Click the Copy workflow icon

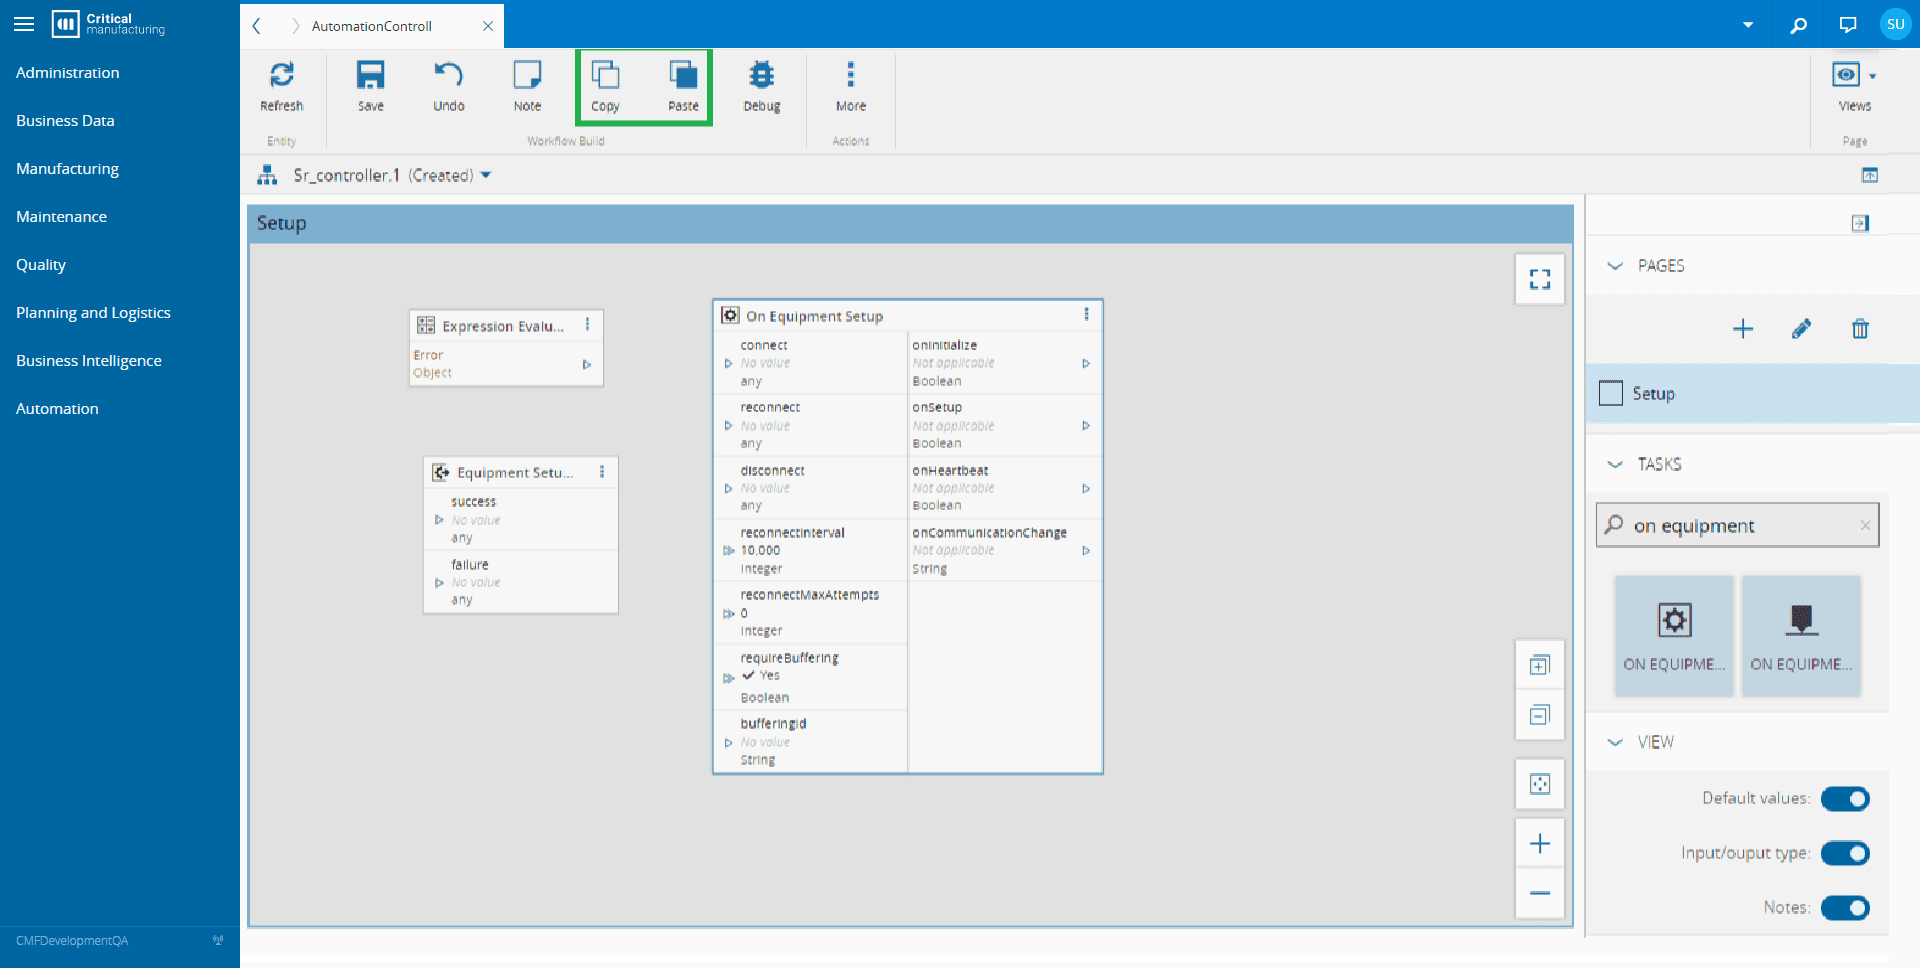pos(605,85)
